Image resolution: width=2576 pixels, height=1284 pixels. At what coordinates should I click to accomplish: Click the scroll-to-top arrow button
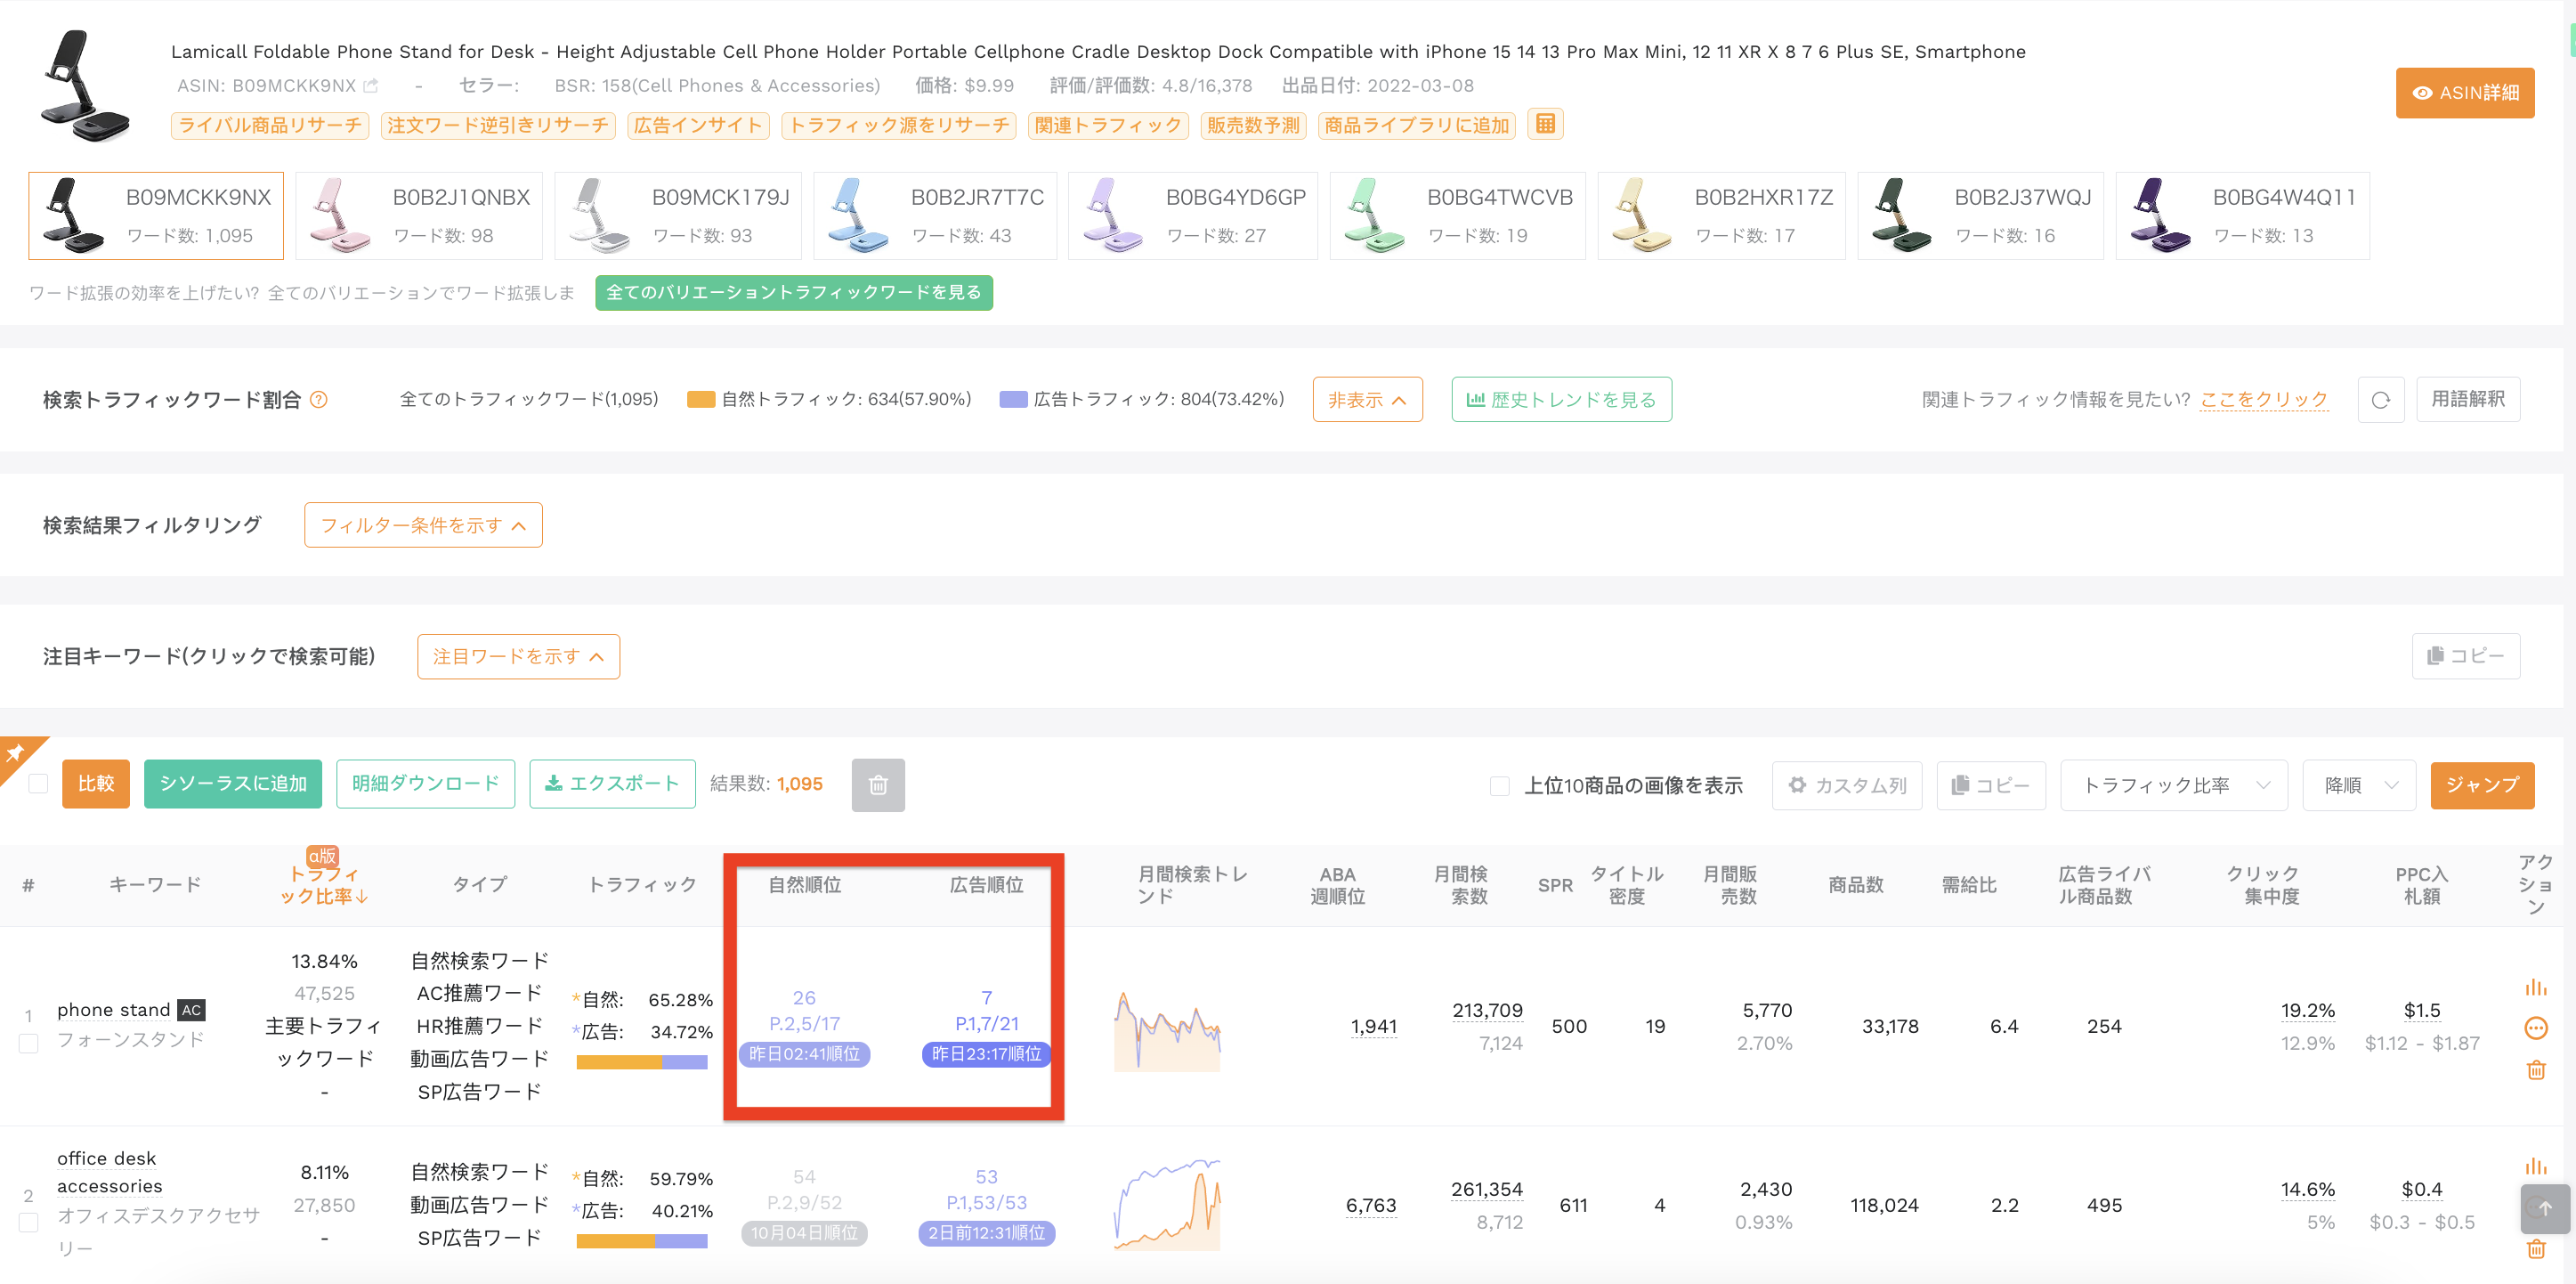[2545, 1209]
